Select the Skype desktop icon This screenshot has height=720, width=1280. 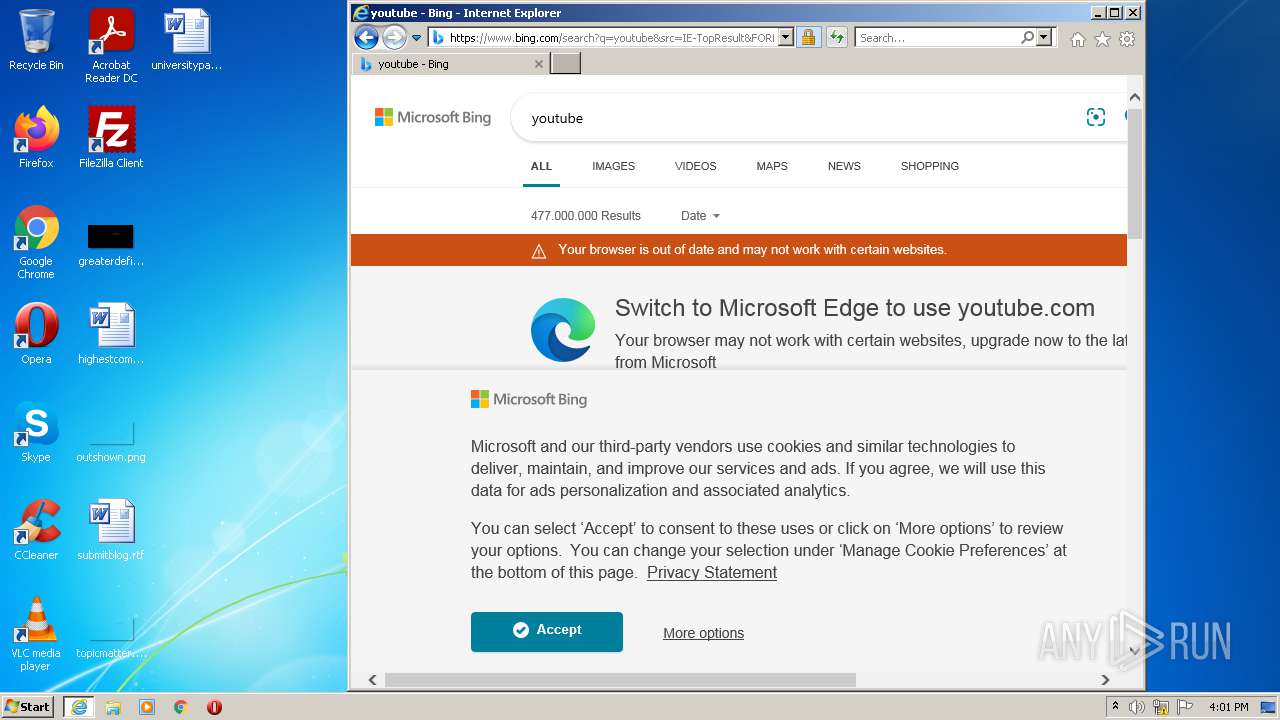click(36, 432)
